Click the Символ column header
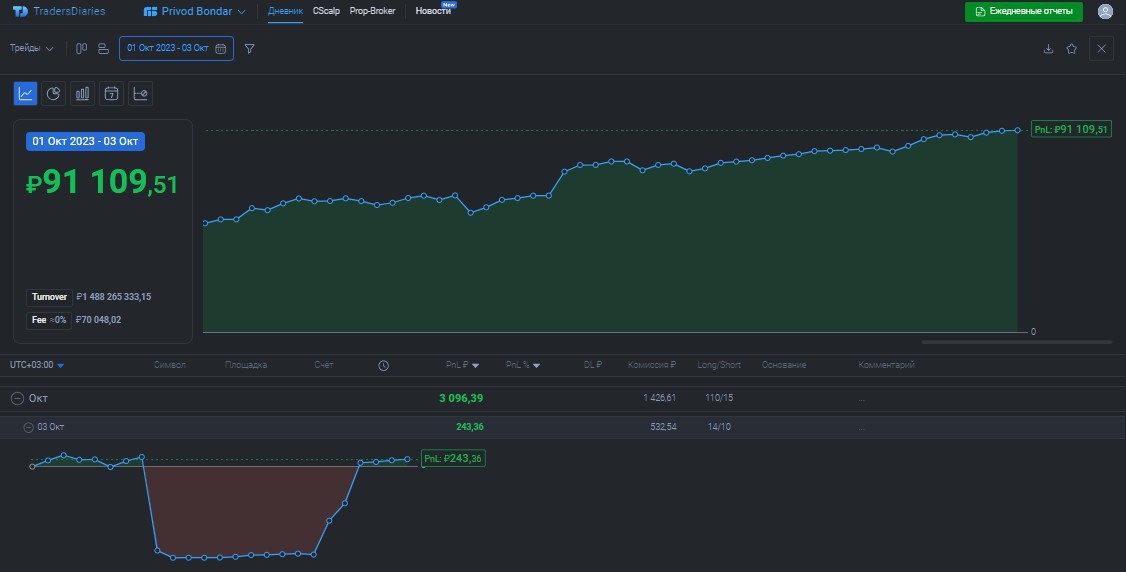1126x572 pixels. click(169, 365)
